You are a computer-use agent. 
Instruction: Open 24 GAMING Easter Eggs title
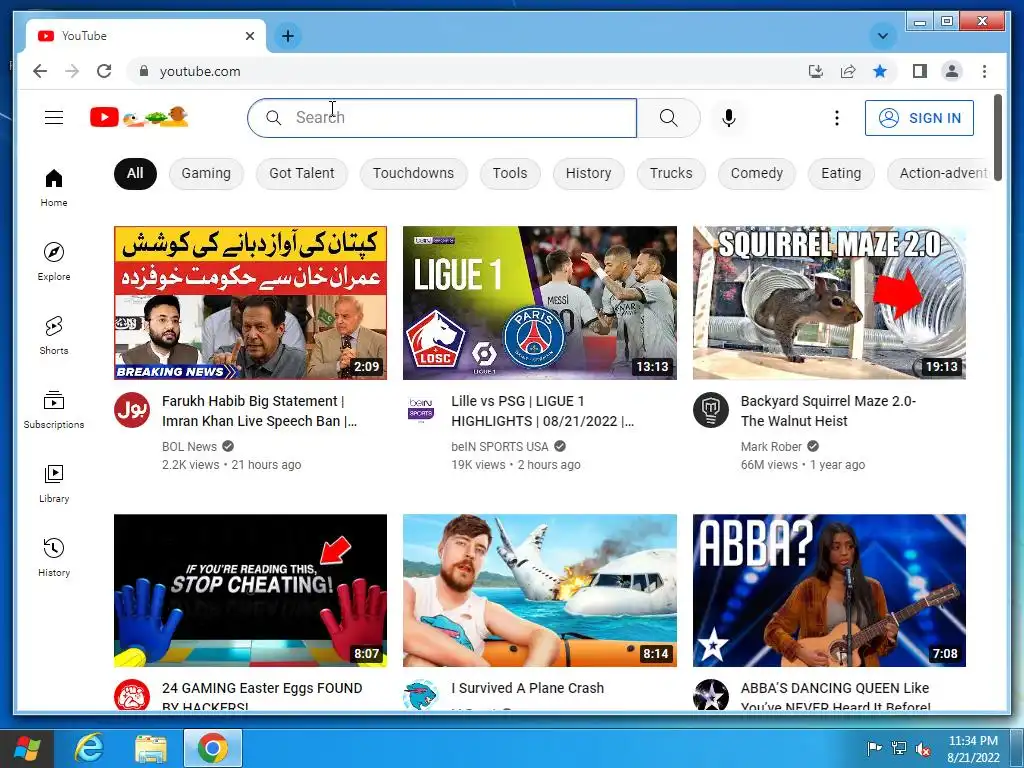[262, 696]
